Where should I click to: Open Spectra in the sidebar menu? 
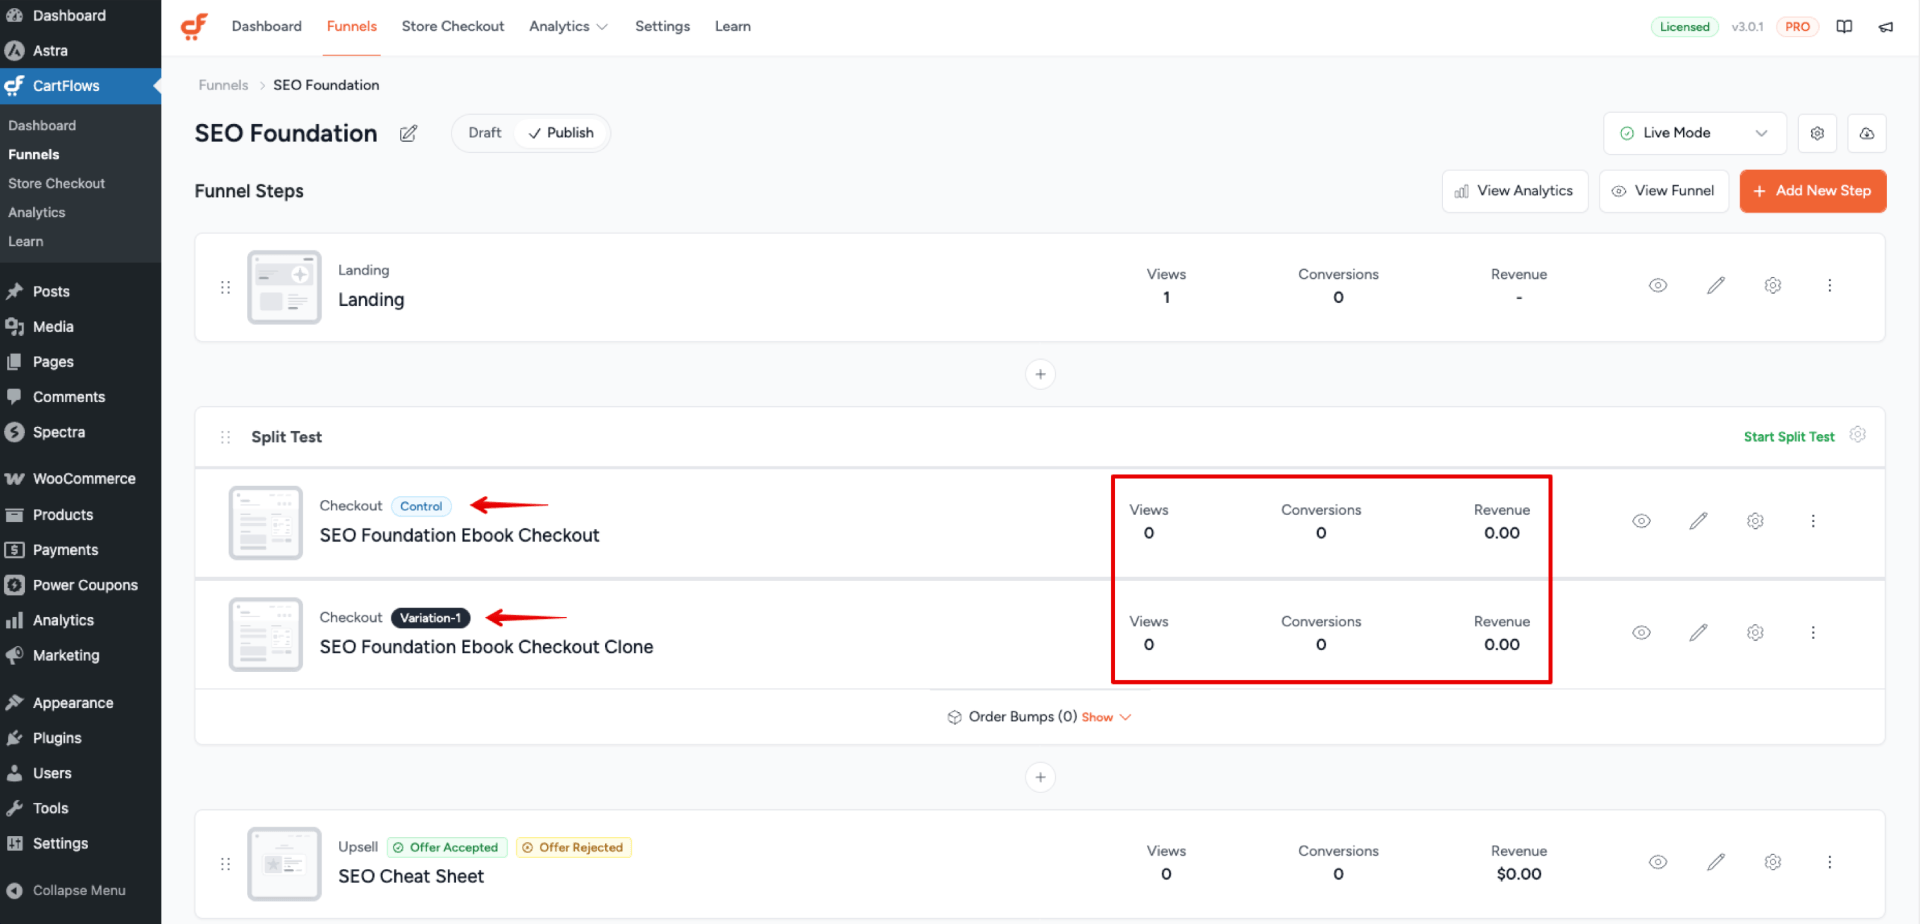pyautogui.click(x=80, y=432)
